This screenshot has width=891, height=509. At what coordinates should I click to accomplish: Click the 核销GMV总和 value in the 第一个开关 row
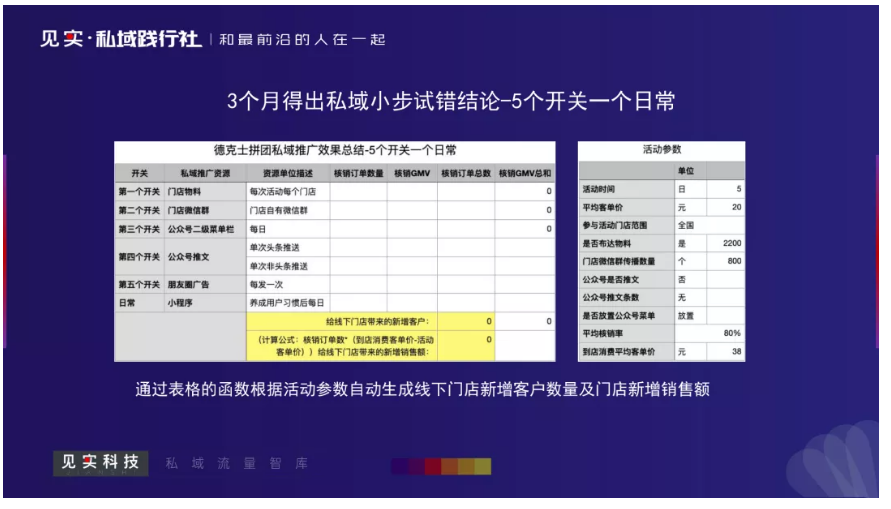[x=524, y=191]
